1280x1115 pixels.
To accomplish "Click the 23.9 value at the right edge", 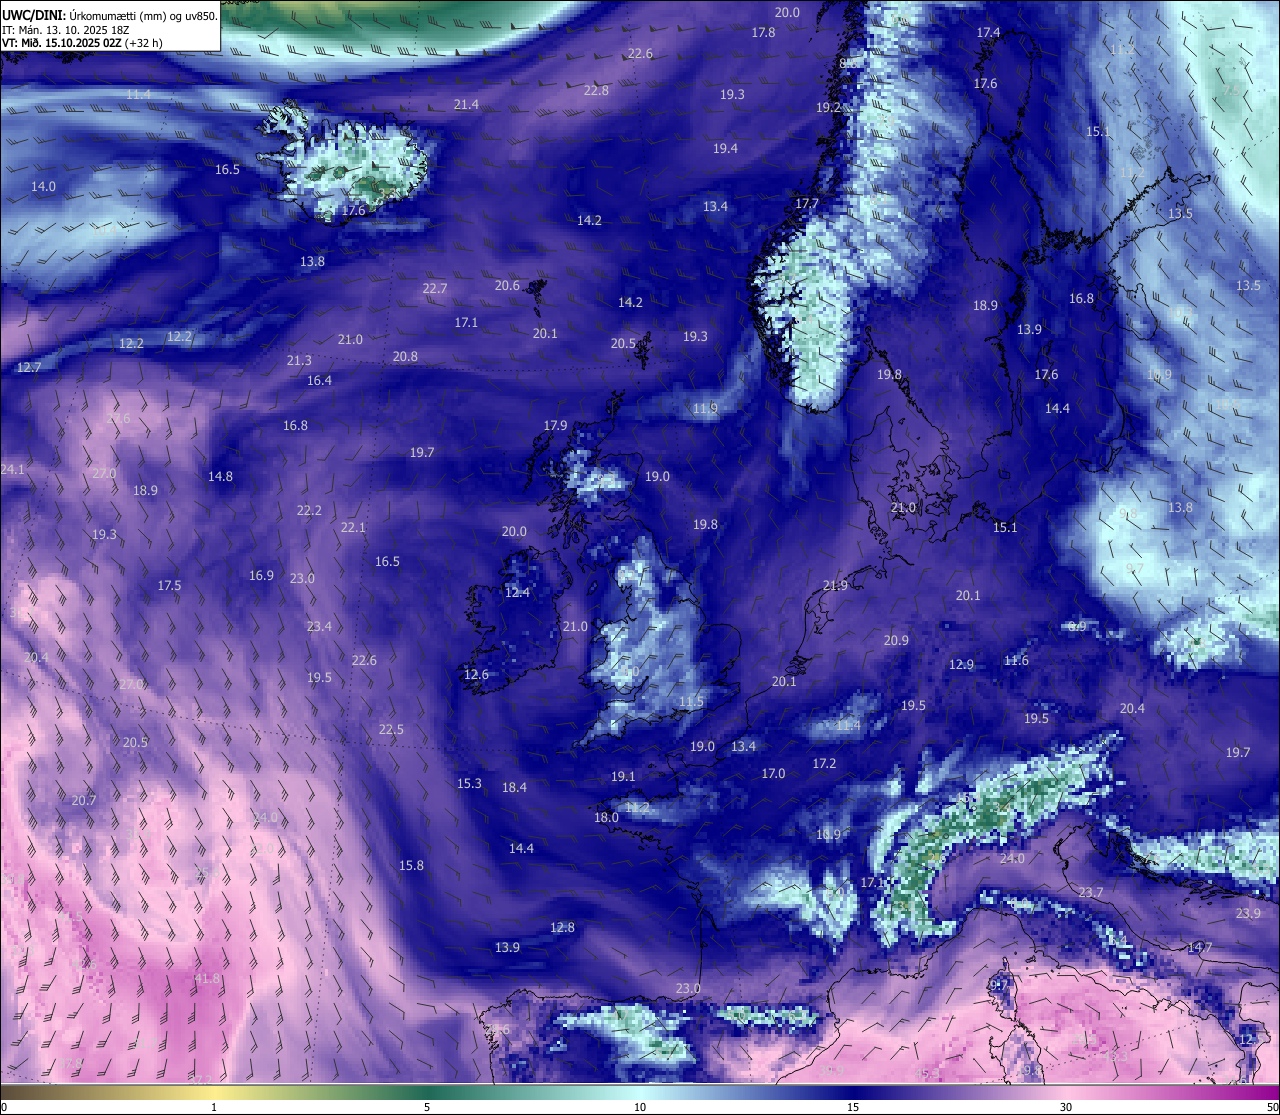I will tap(1248, 914).
